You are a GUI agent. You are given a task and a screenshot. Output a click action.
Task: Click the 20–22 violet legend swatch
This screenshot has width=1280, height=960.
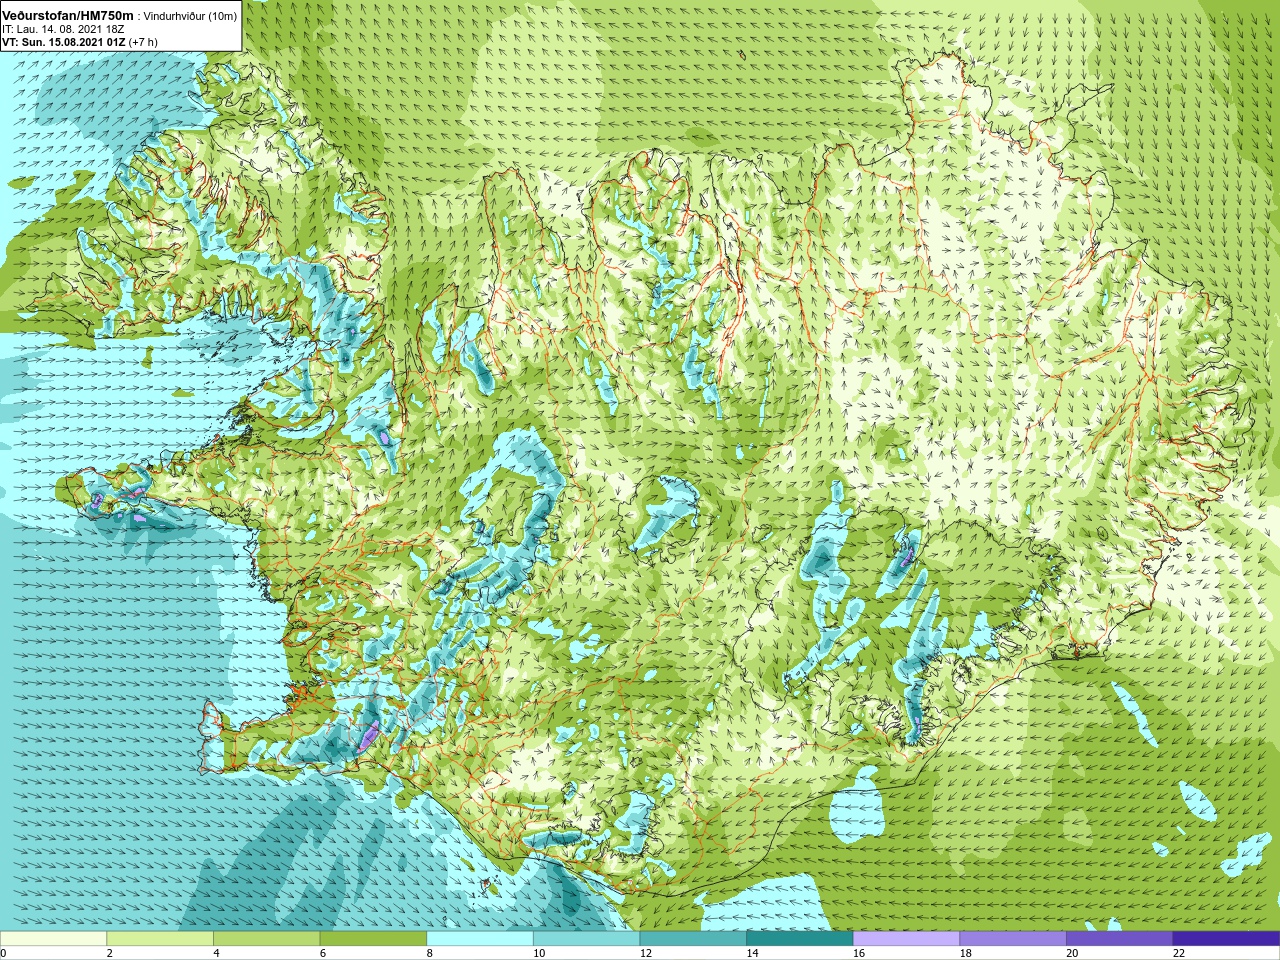(1120, 938)
